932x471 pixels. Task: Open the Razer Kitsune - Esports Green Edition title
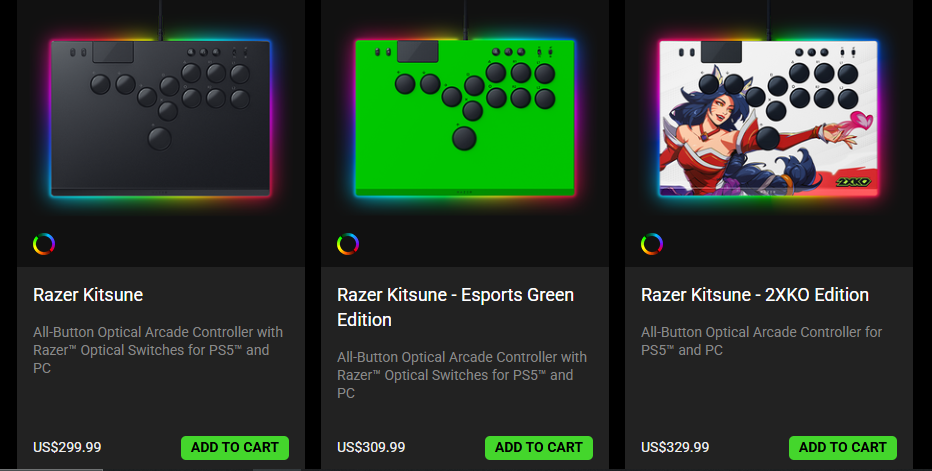(455, 307)
